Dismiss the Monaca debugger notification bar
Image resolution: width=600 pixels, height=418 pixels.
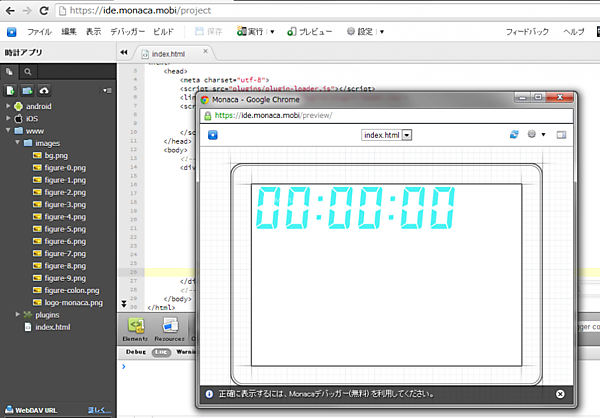pyautogui.click(x=560, y=394)
